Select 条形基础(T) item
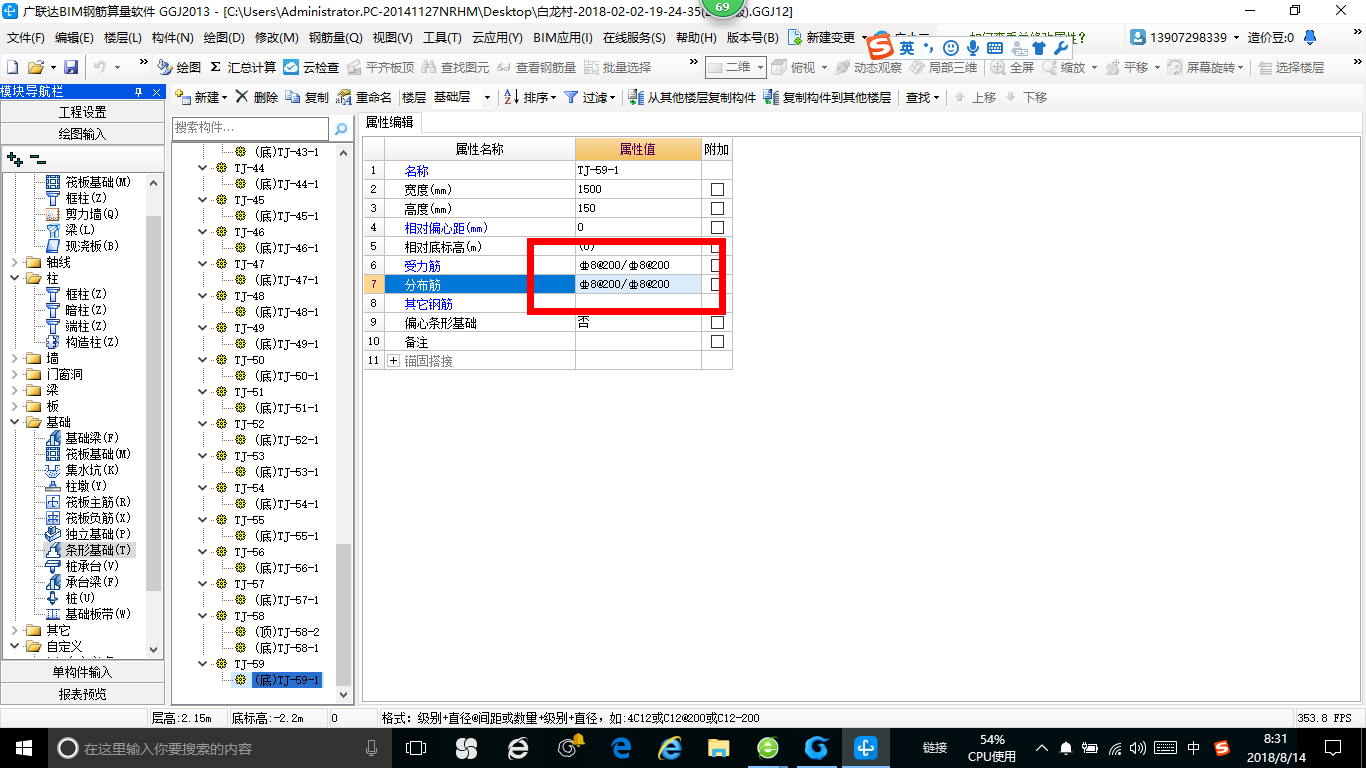 88,550
